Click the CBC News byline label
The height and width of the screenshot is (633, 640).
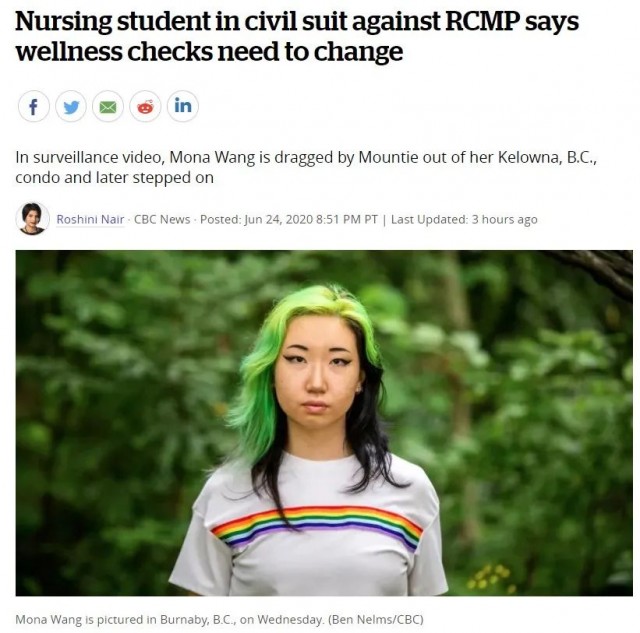click(x=162, y=219)
